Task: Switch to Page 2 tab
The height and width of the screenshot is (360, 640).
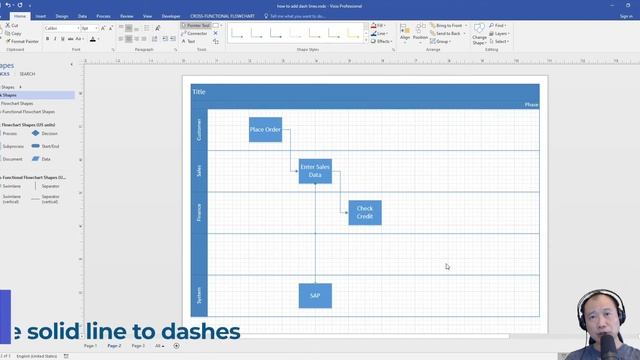Action: click(x=114, y=346)
